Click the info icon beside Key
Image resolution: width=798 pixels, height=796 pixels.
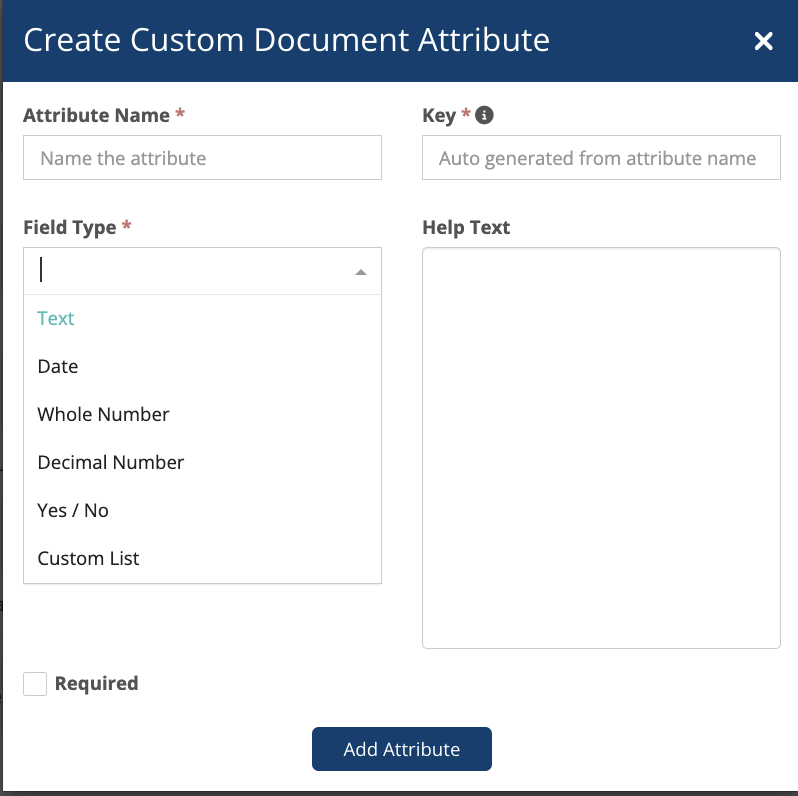[484, 115]
